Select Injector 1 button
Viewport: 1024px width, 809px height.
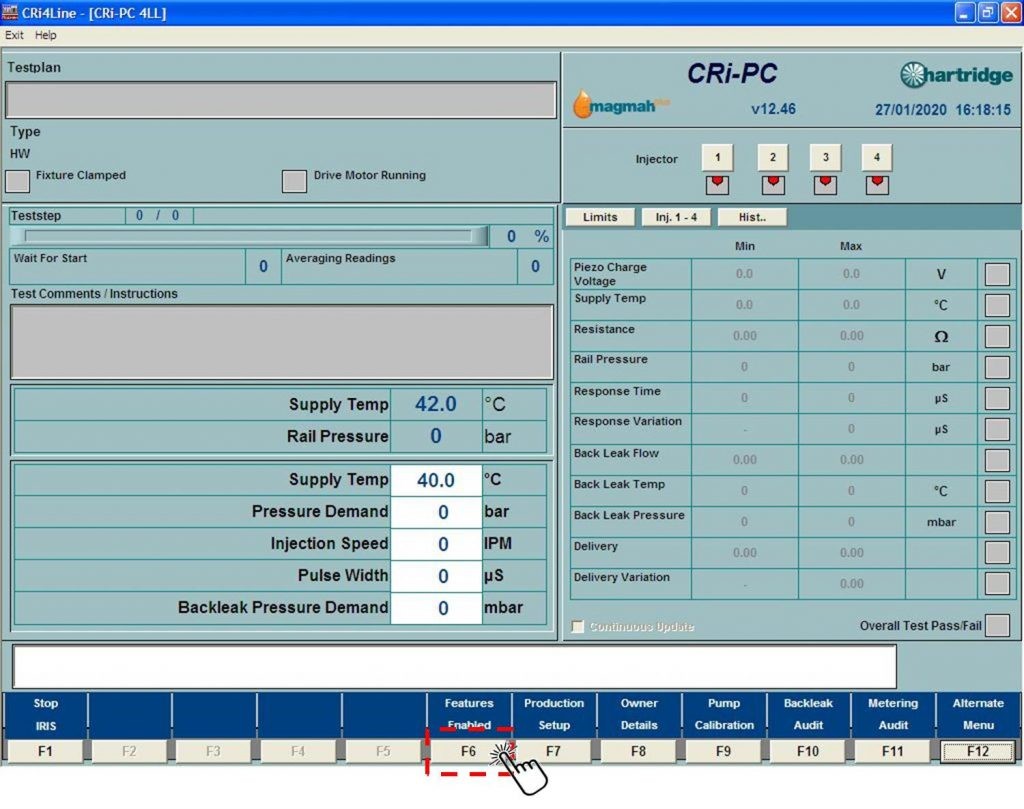[x=717, y=157]
